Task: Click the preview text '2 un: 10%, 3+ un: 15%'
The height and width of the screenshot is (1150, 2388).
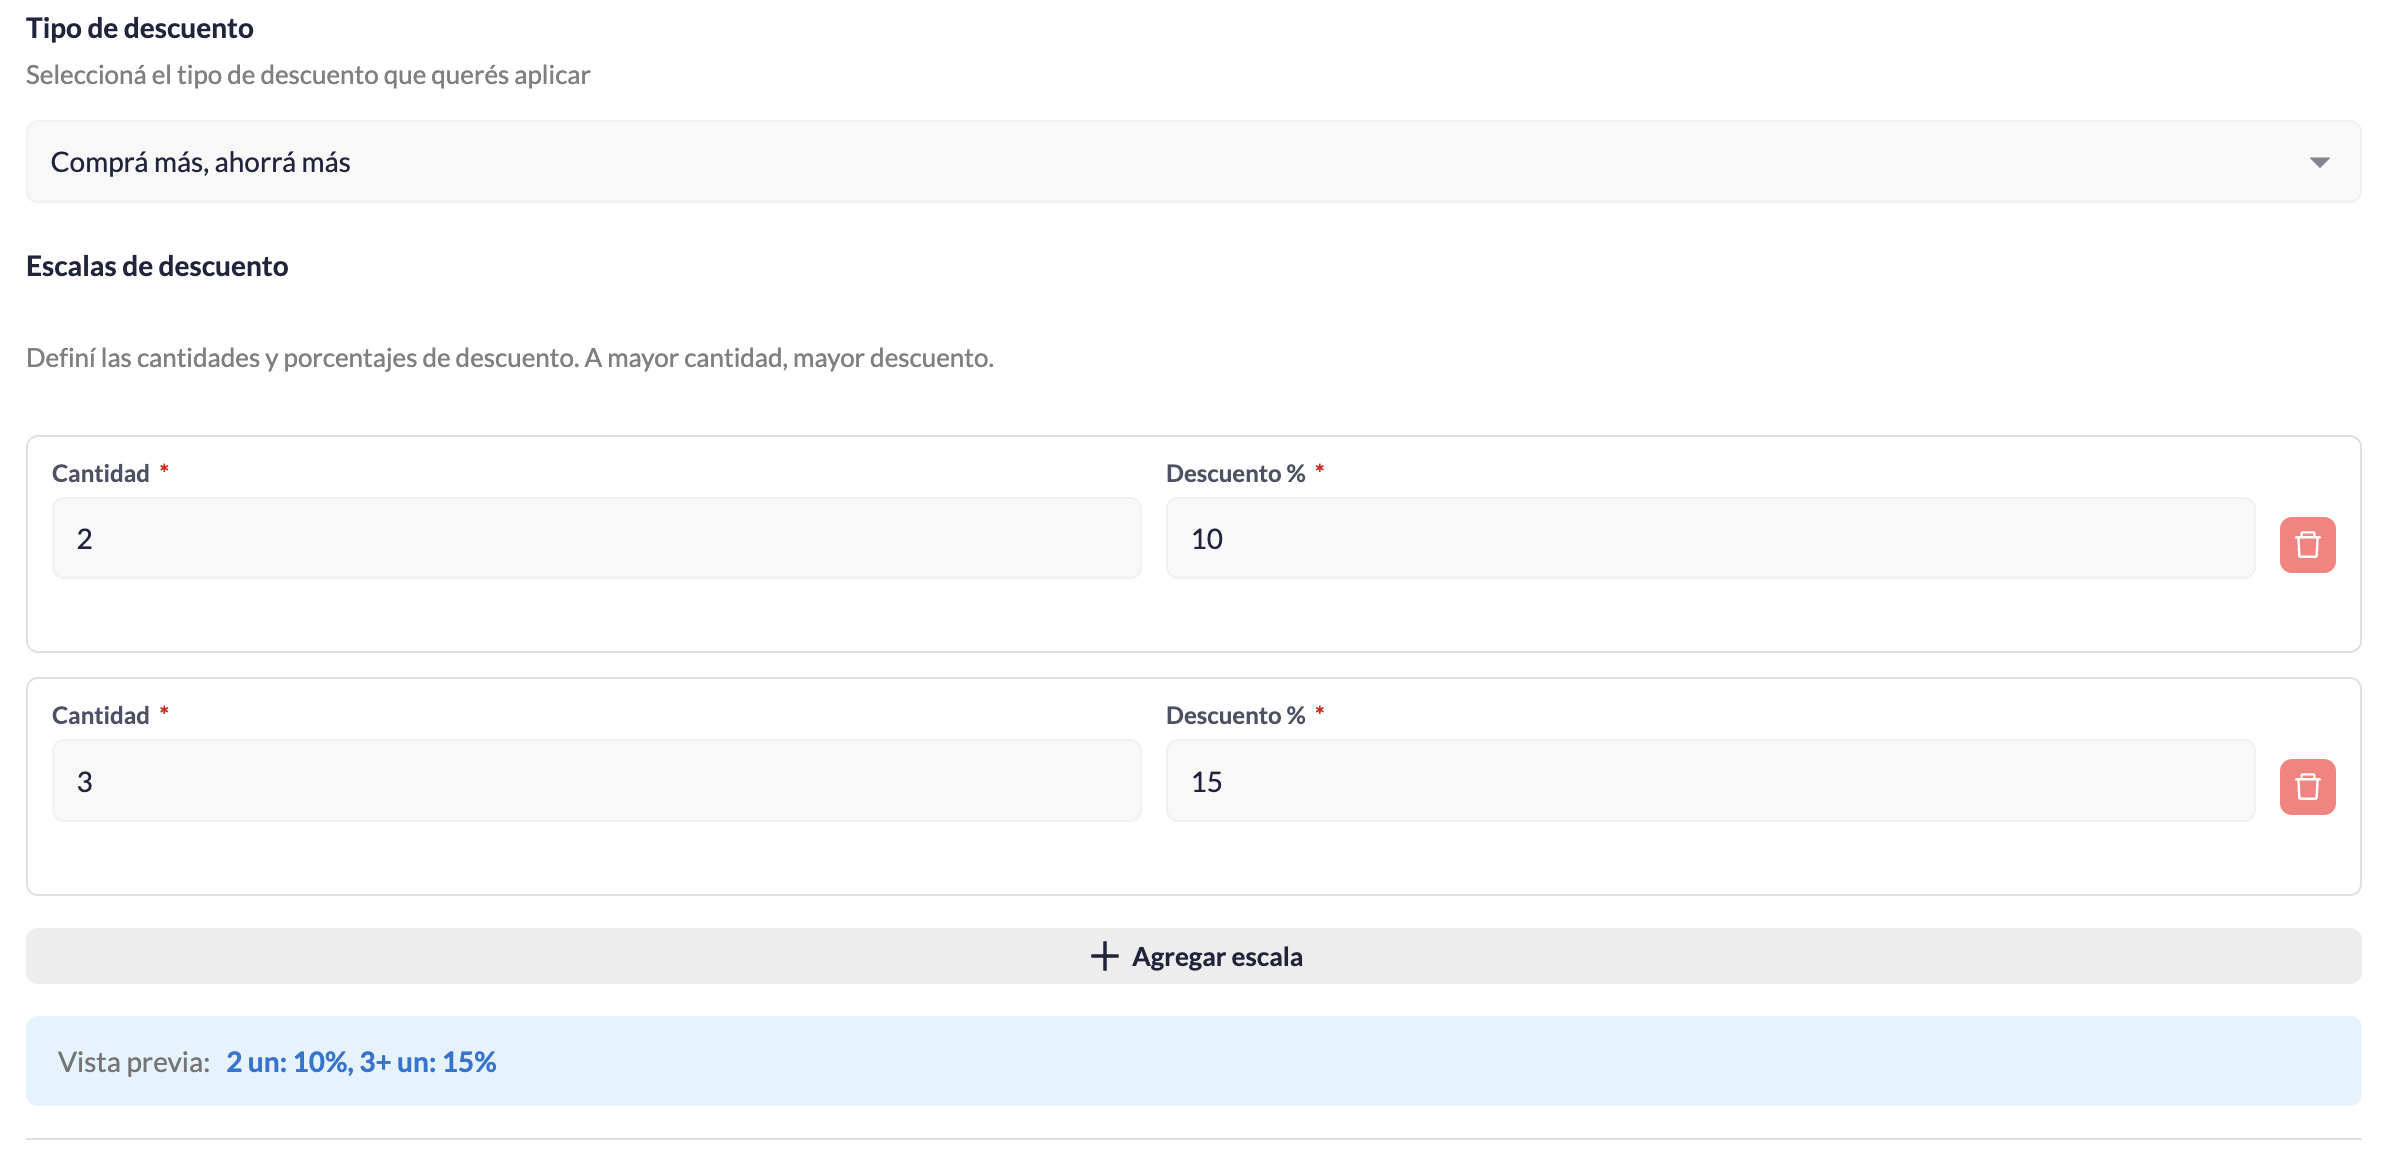Action: pyautogui.click(x=361, y=1062)
